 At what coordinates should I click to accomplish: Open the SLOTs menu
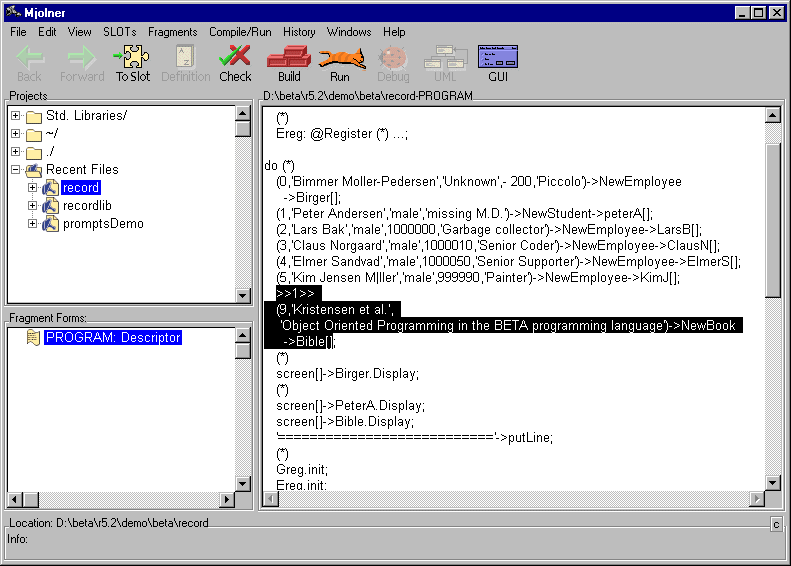click(x=119, y=32)
